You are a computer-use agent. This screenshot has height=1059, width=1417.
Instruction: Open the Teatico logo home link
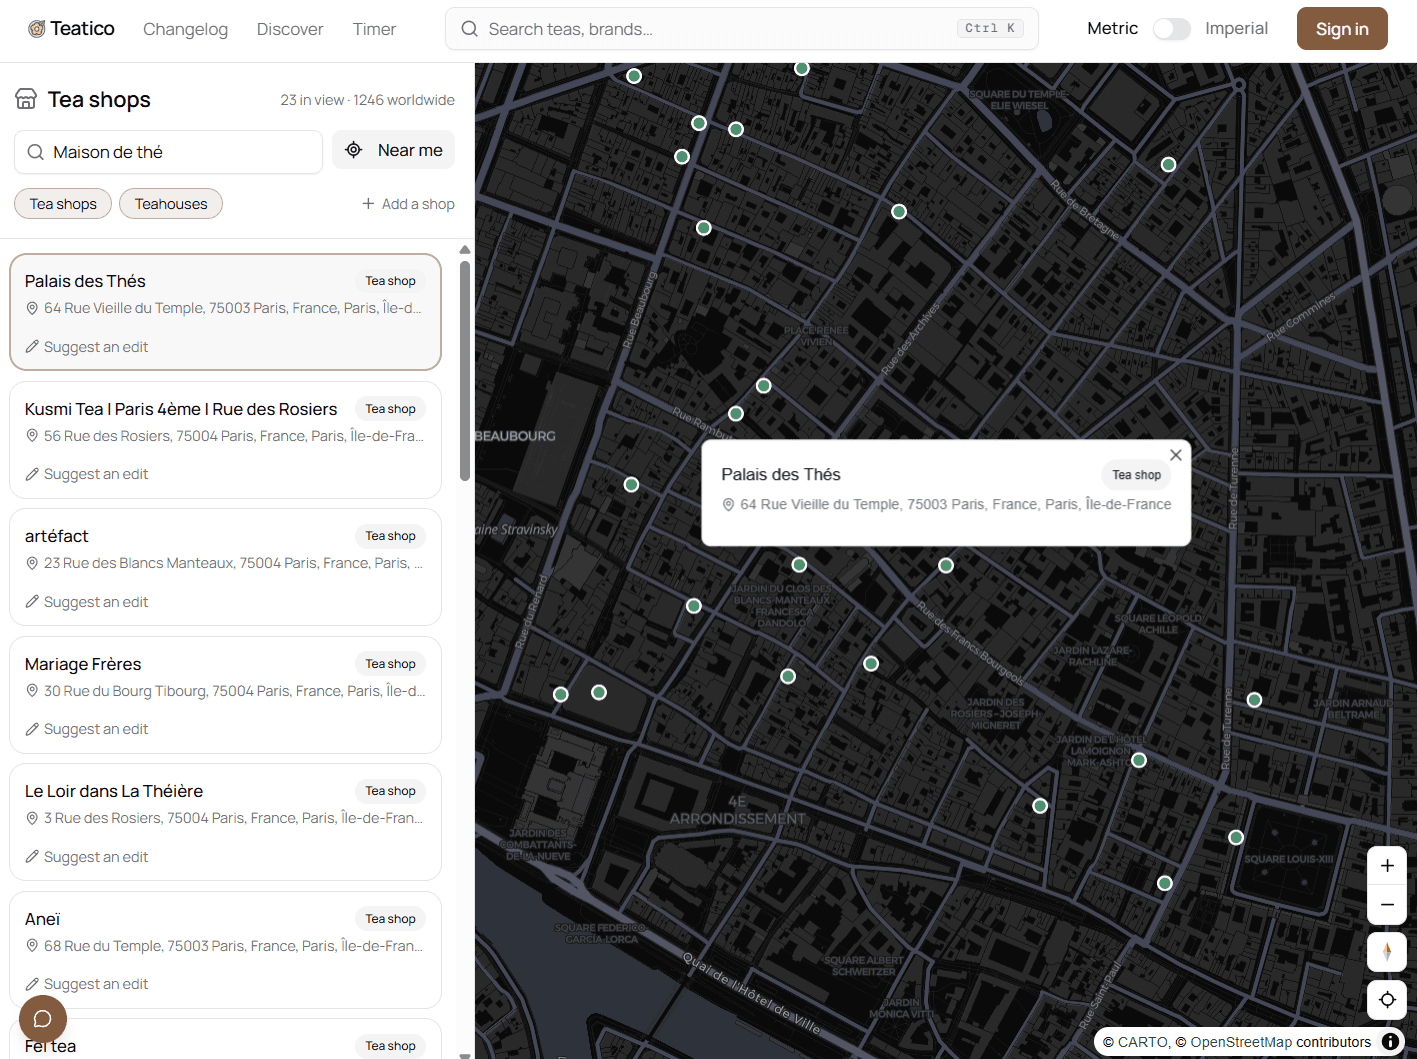pyautogui.click(x=71, y=29)
